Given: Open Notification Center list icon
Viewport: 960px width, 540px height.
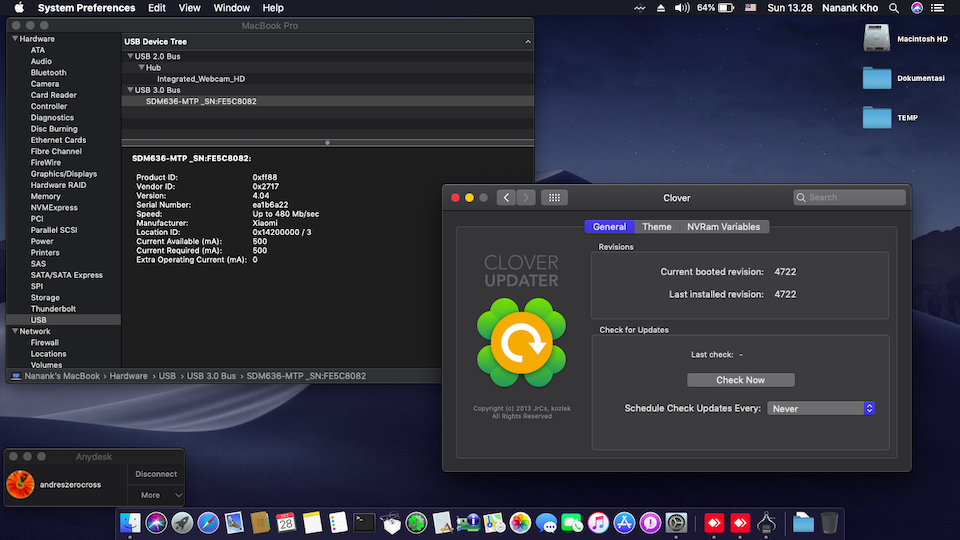Looking at the screenshot, I should point(937,8).
